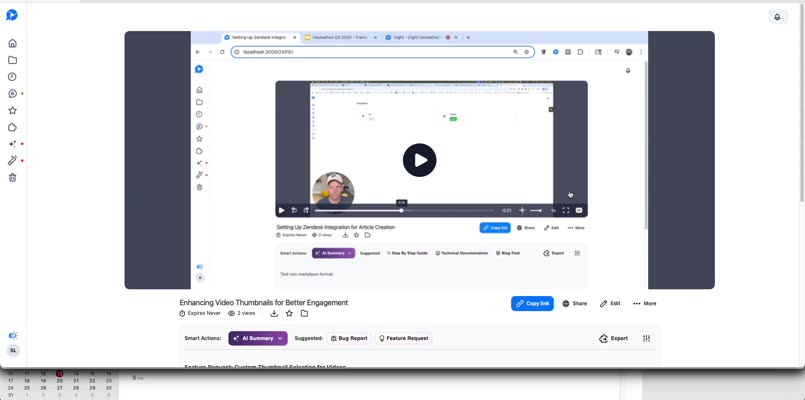The width and height of the screenshot is (805, 400).
Task: Click the captions icon in recorded player
Action: tap(579, 211)
